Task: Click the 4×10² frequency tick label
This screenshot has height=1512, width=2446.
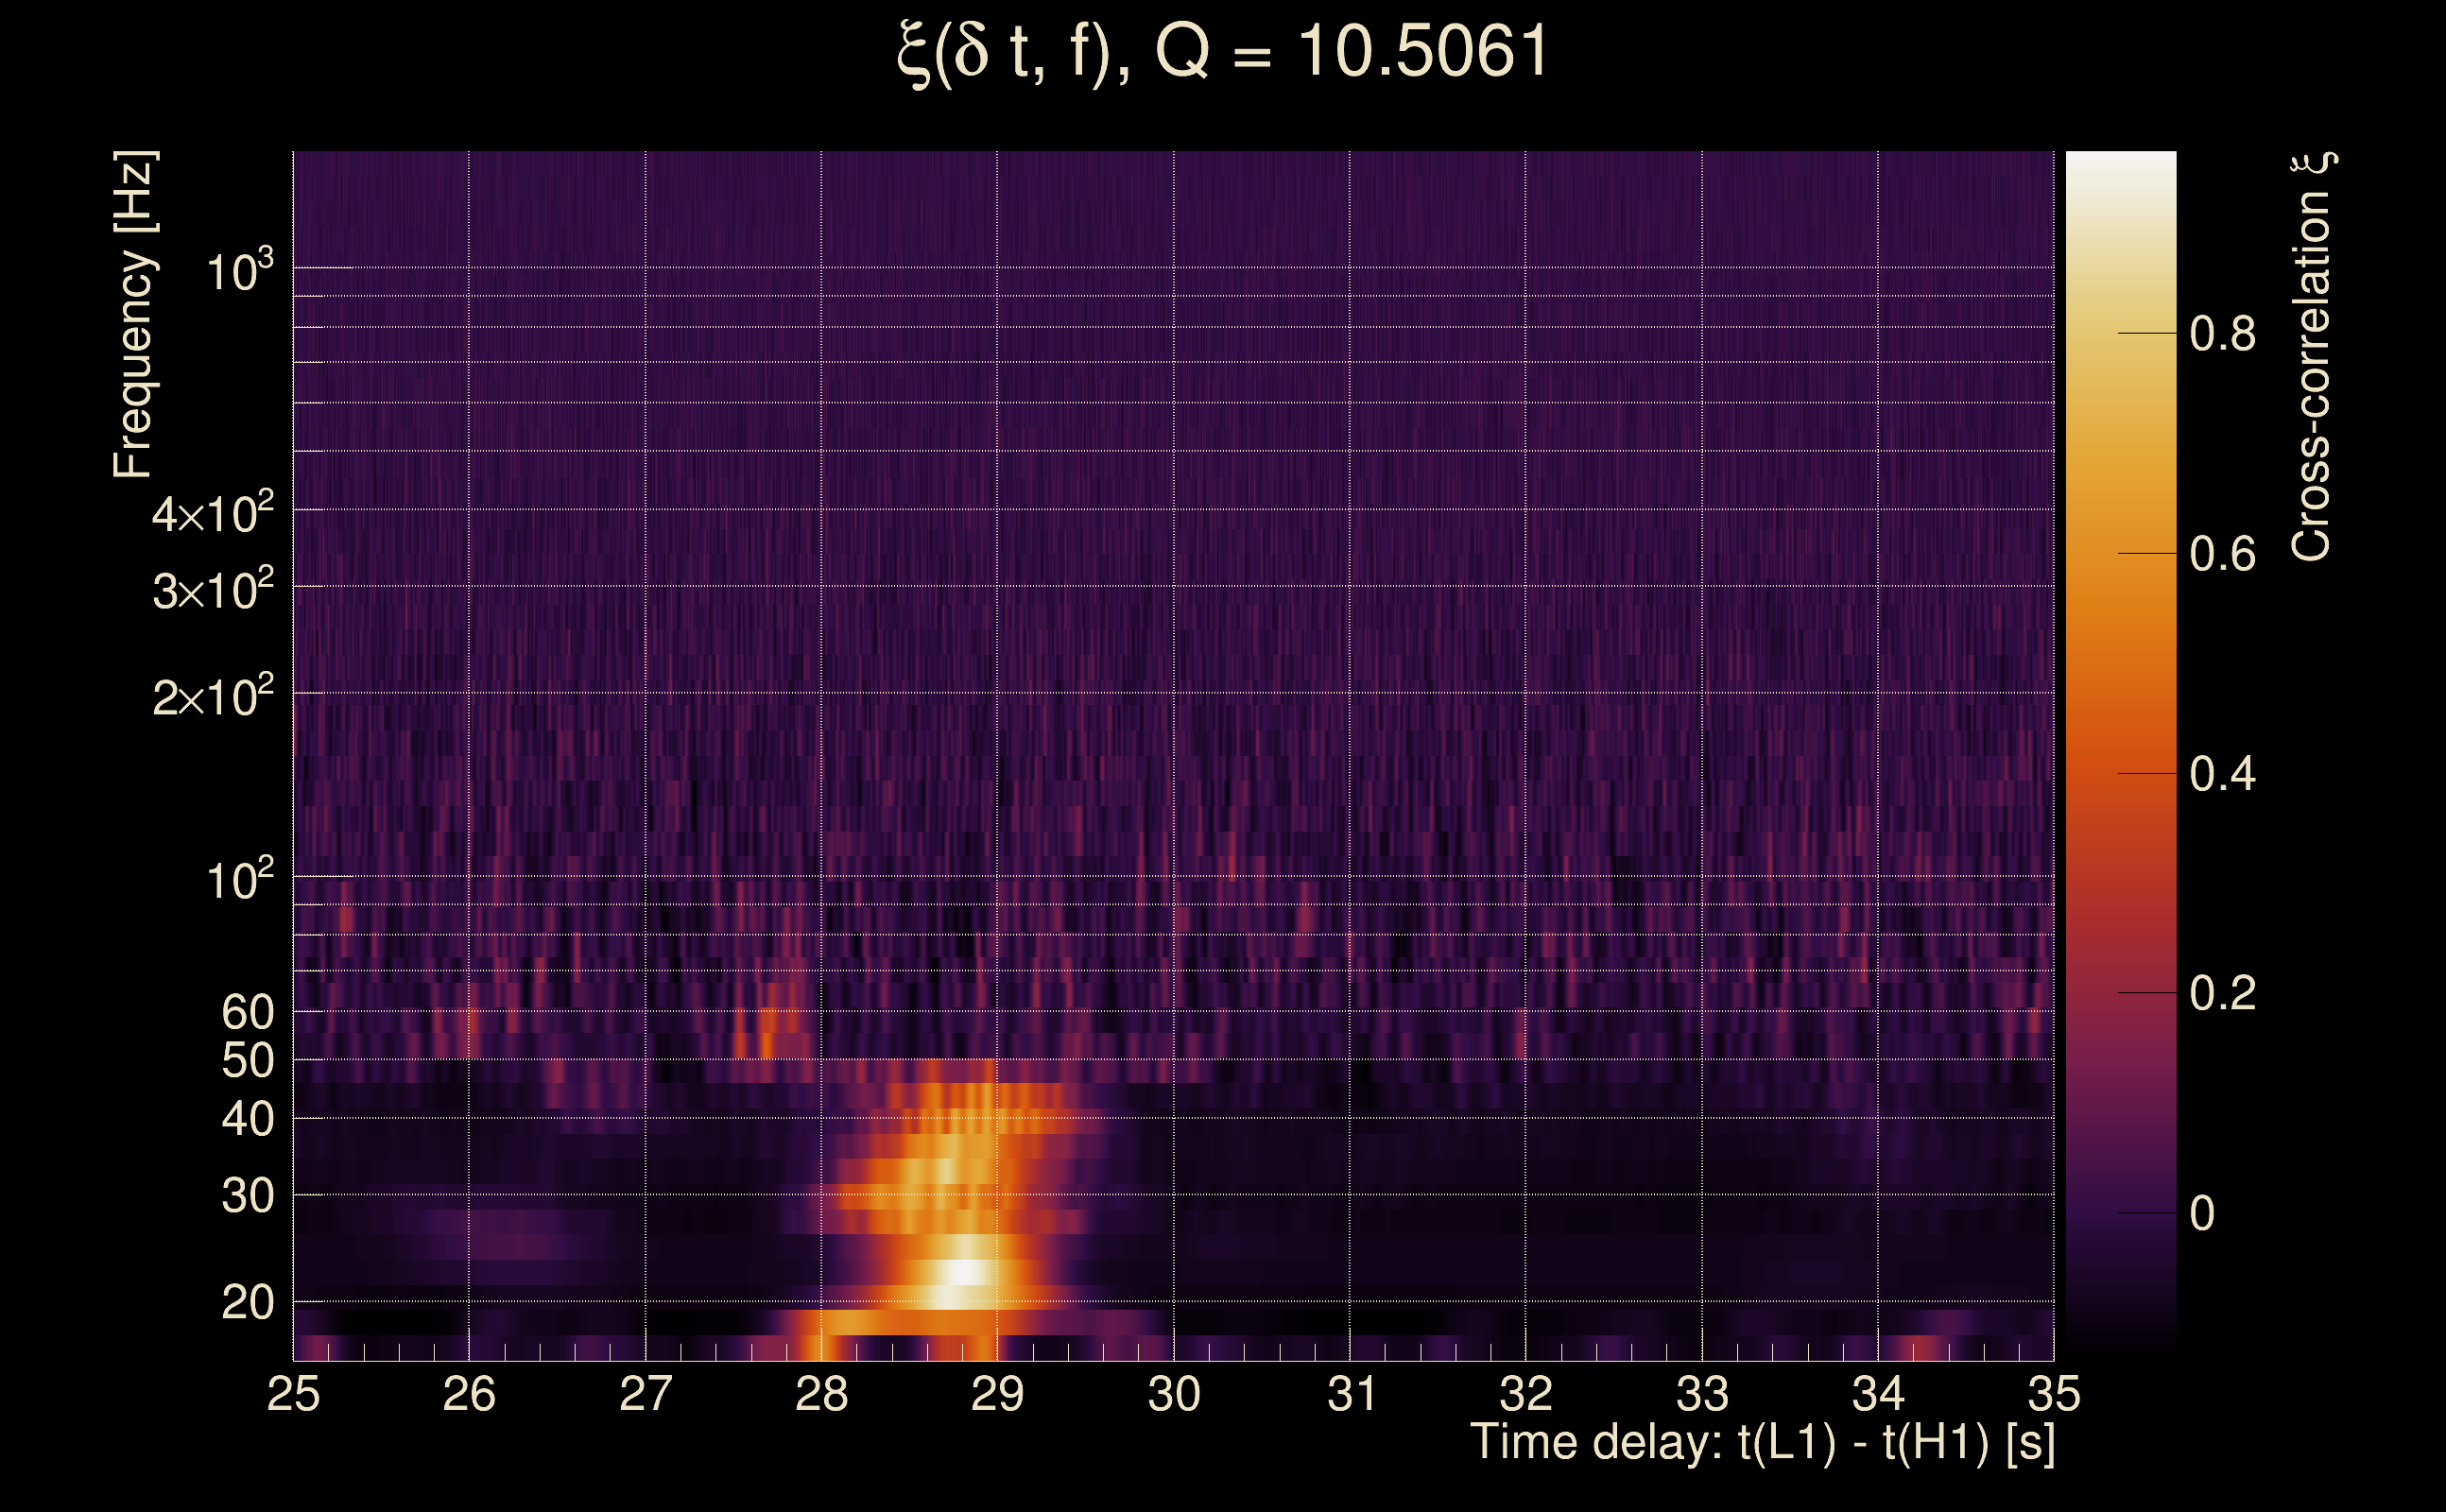Action: (x=212, y=514)
